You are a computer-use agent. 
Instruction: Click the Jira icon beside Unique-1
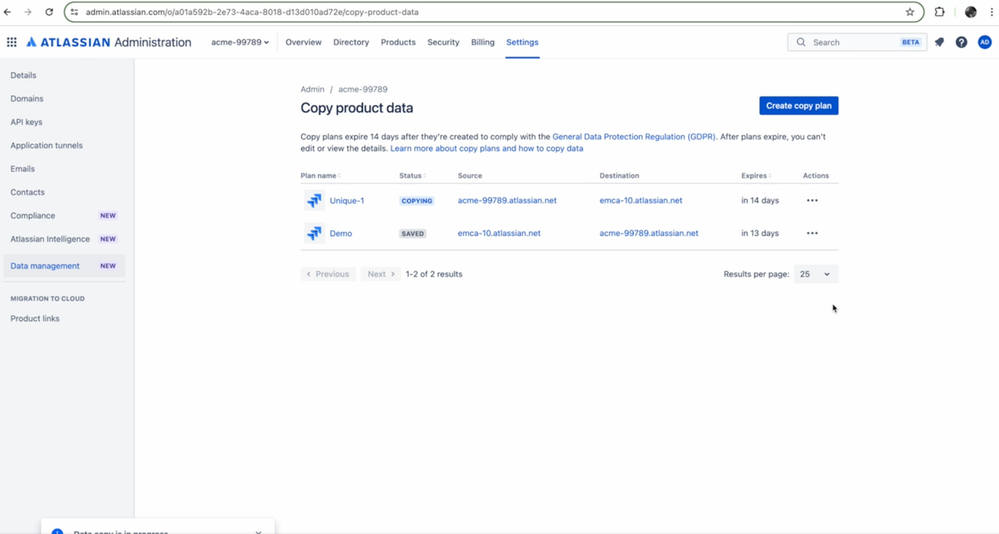point(314,201)
